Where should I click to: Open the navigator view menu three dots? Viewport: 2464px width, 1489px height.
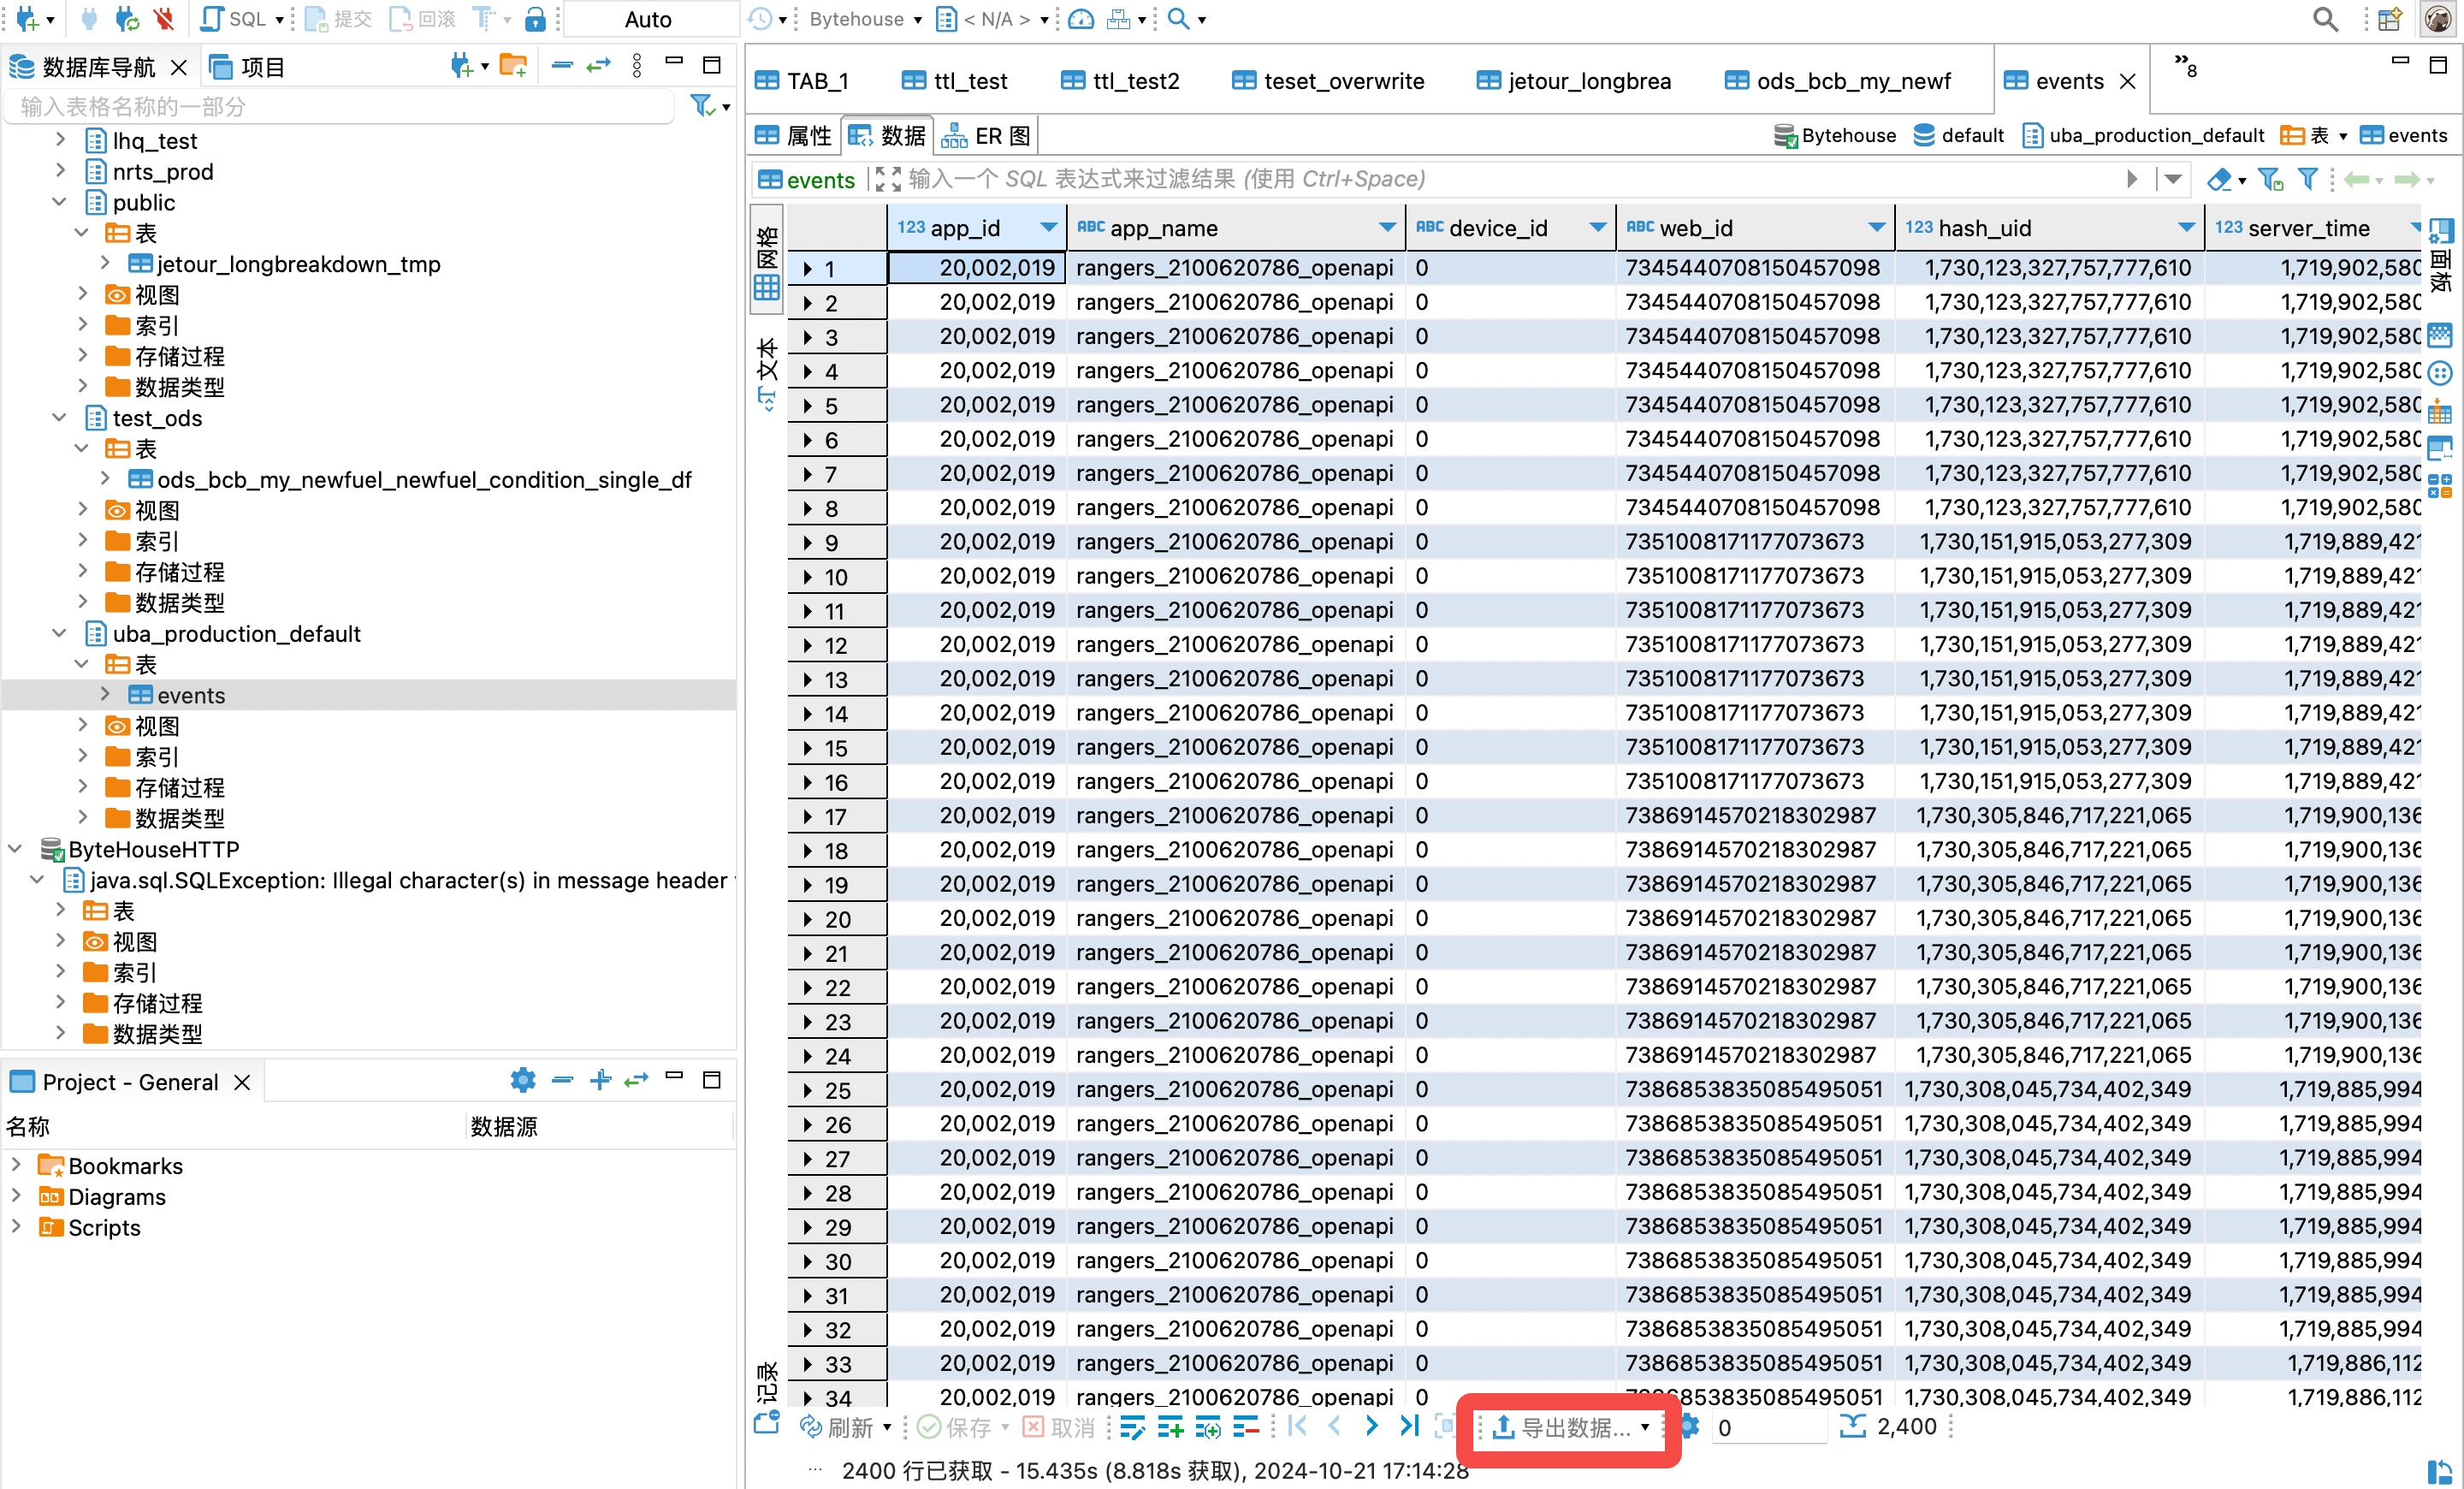tap(637, 66)
